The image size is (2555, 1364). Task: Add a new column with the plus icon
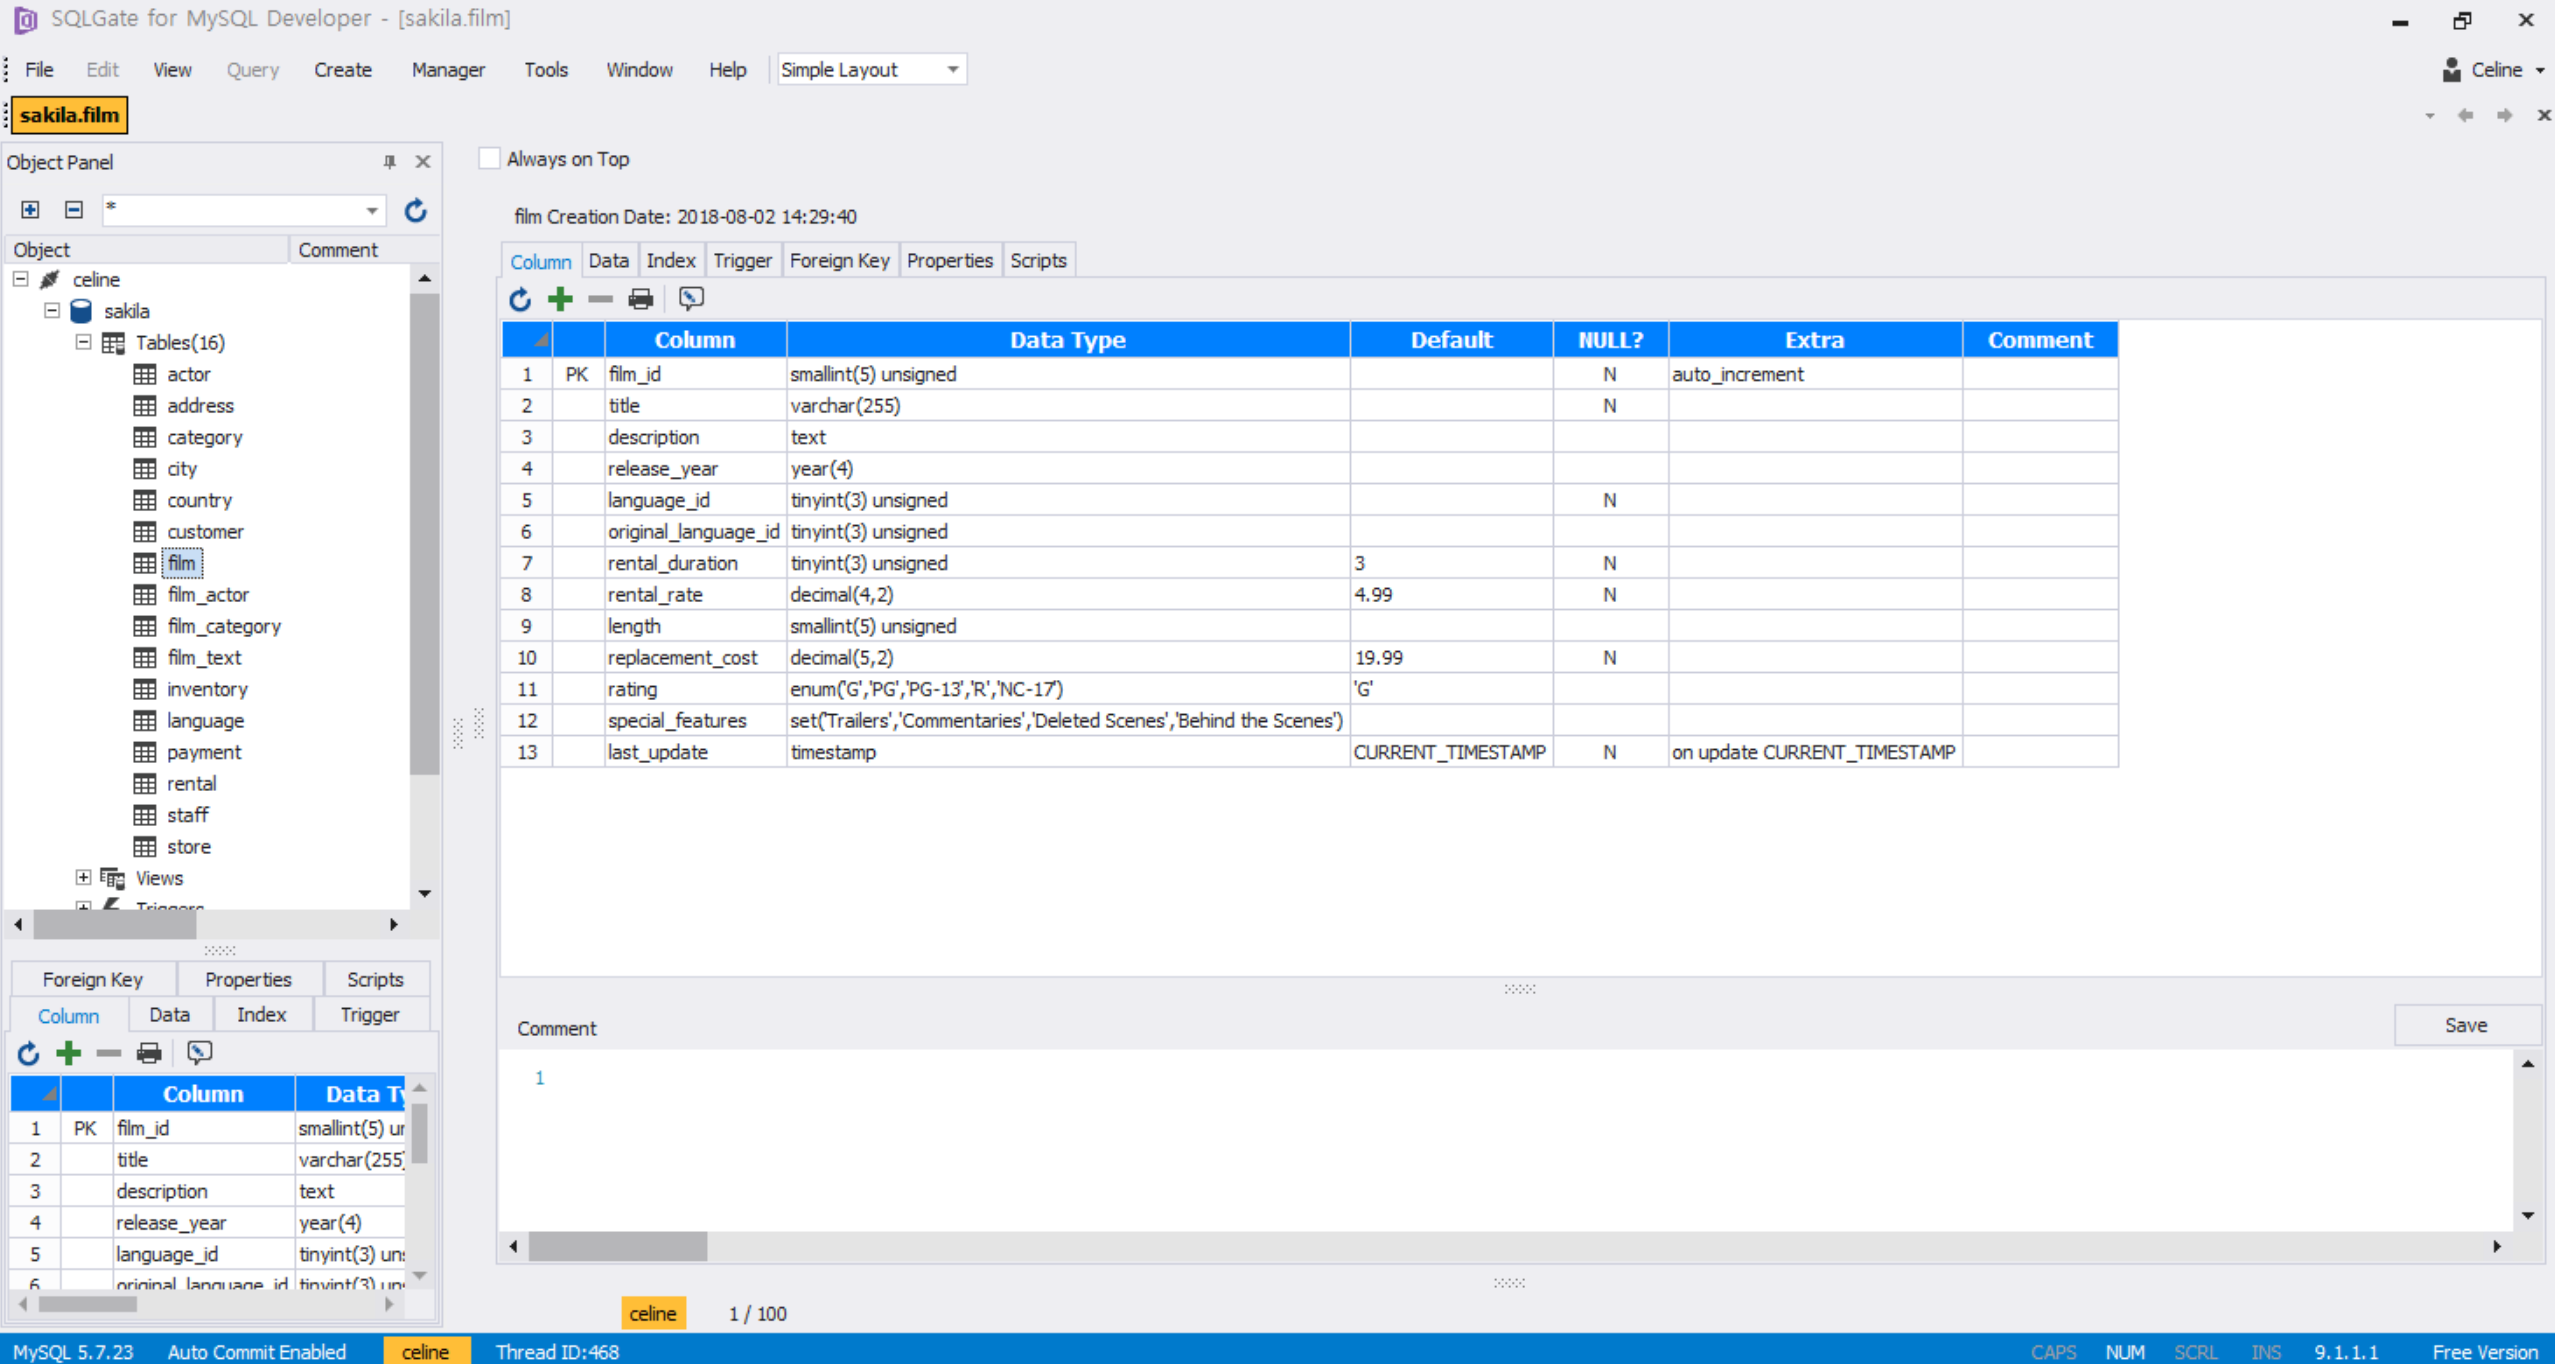560,298
